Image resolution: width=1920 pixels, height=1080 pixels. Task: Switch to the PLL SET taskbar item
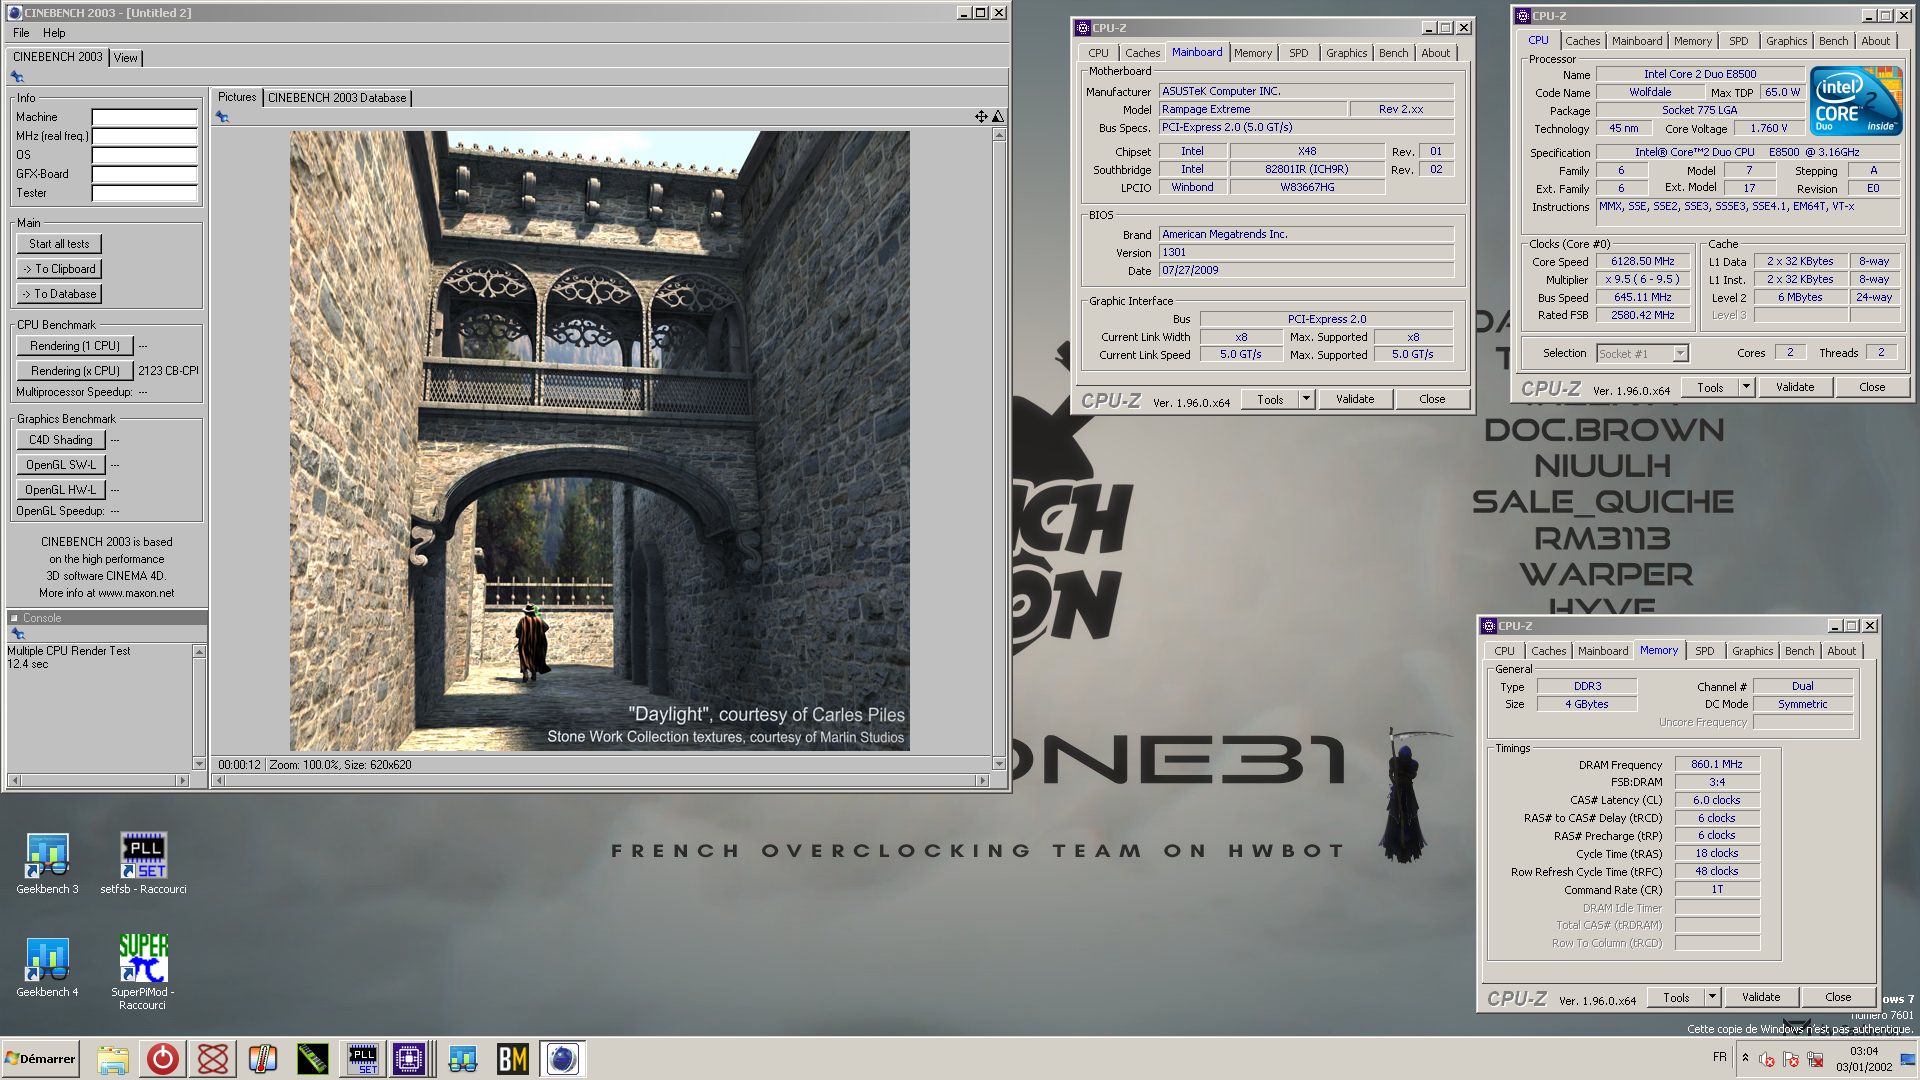362,1059
